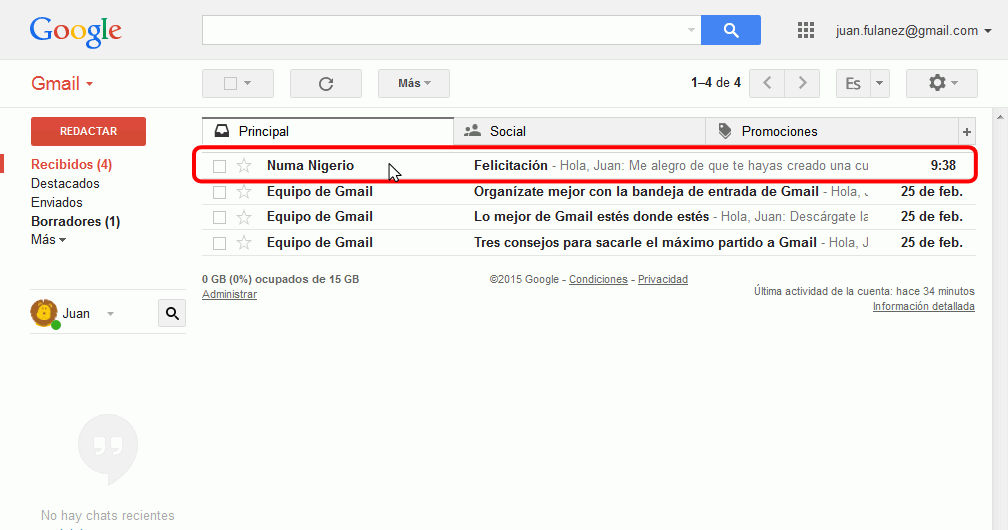This screenshot has height=530, width=1008.
Task: Click the scrollbar up arrow
Action: pyautogui.click(x=1000, y=118)
